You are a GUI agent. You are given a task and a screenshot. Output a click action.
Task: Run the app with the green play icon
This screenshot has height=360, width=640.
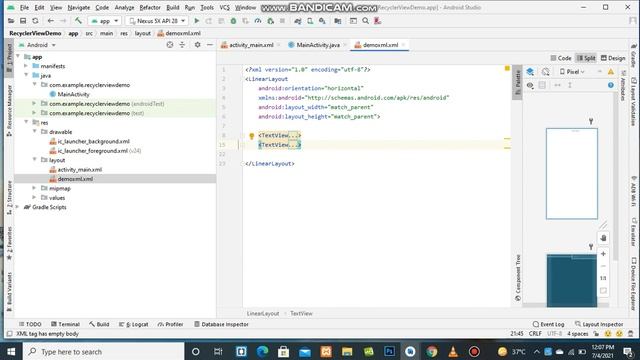[197, 21]
